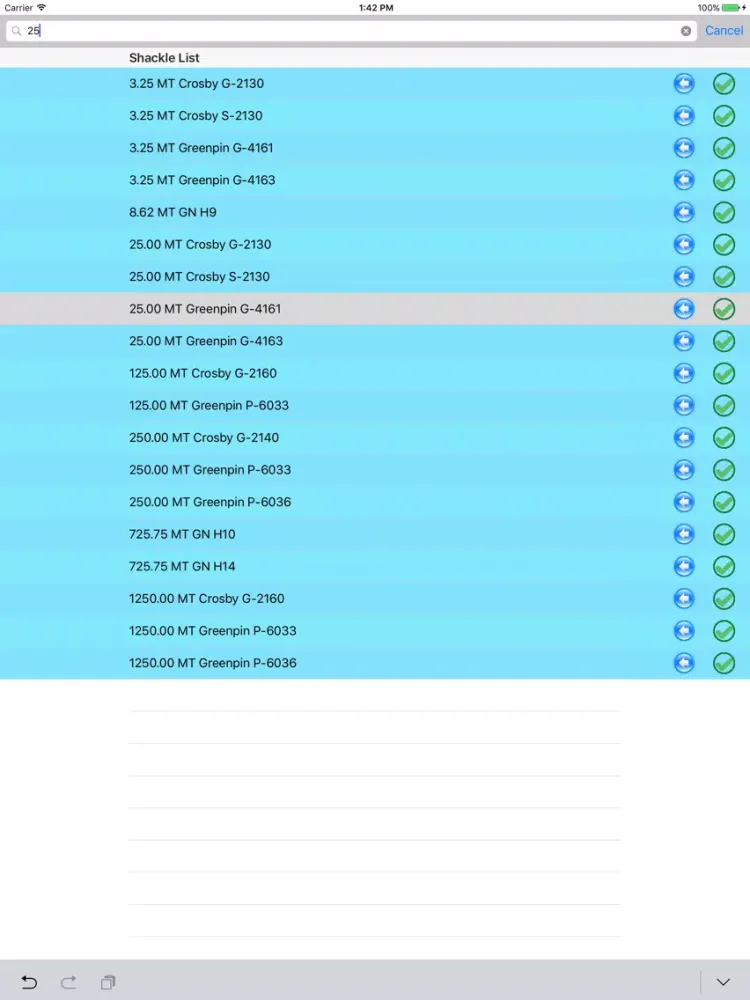Tap blue arrow icon for 8.62 MT GN H9
The height and width of the screenshot is (1000, 750).
pos(684,212)
